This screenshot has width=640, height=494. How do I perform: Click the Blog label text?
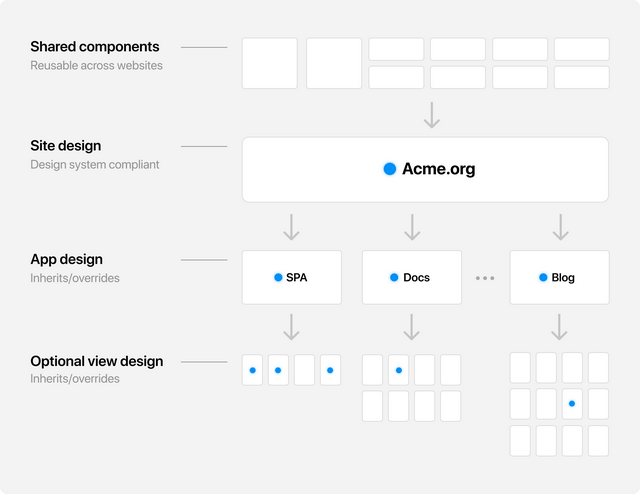click(x=563, y=278)
